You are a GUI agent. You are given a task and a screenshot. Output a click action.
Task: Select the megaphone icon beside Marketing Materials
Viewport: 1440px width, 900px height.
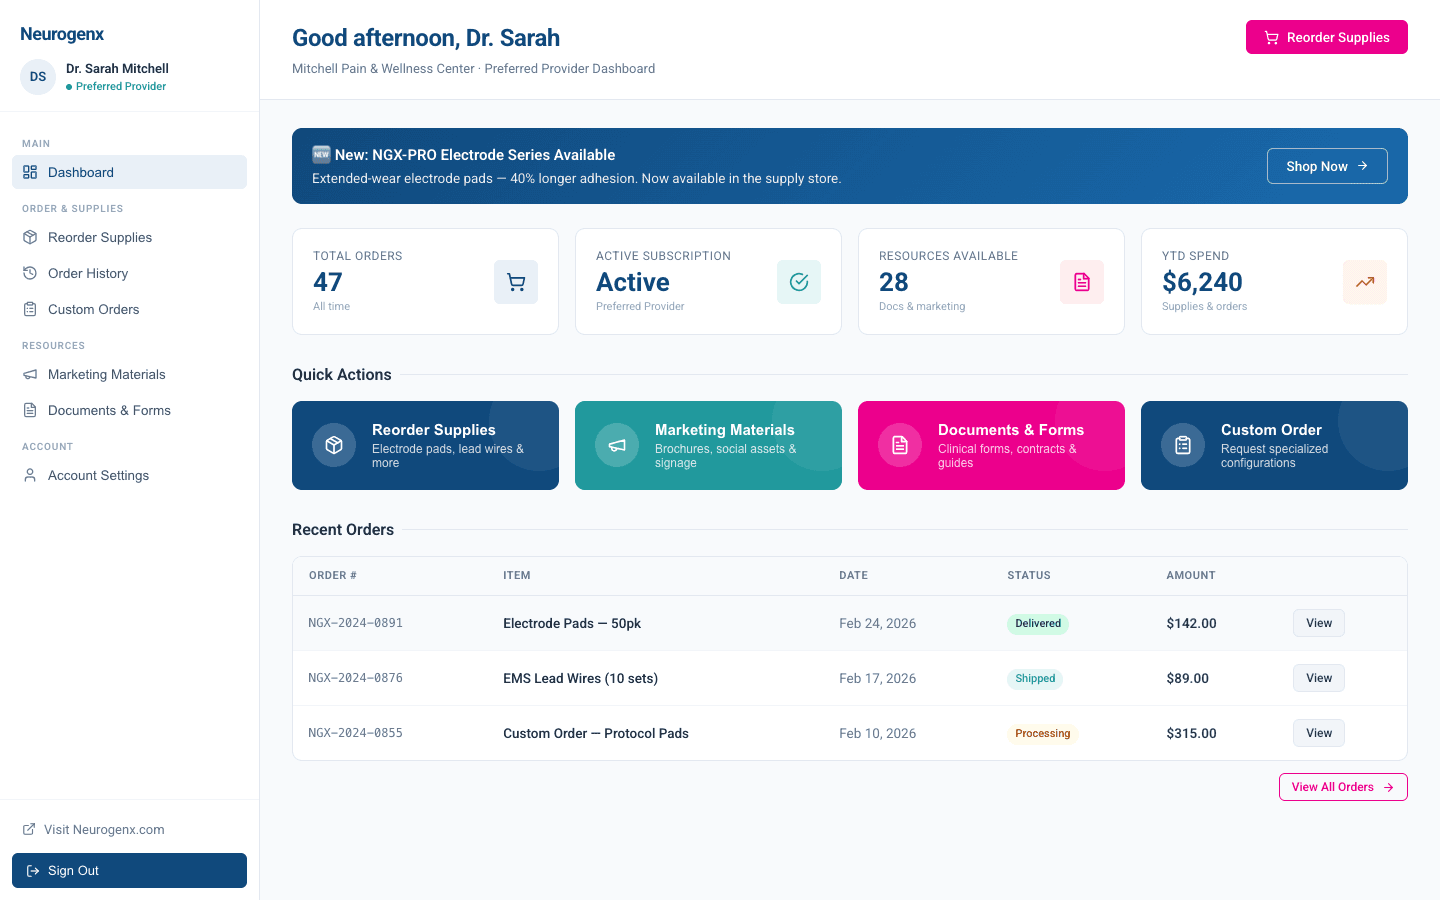coord(29,374)
